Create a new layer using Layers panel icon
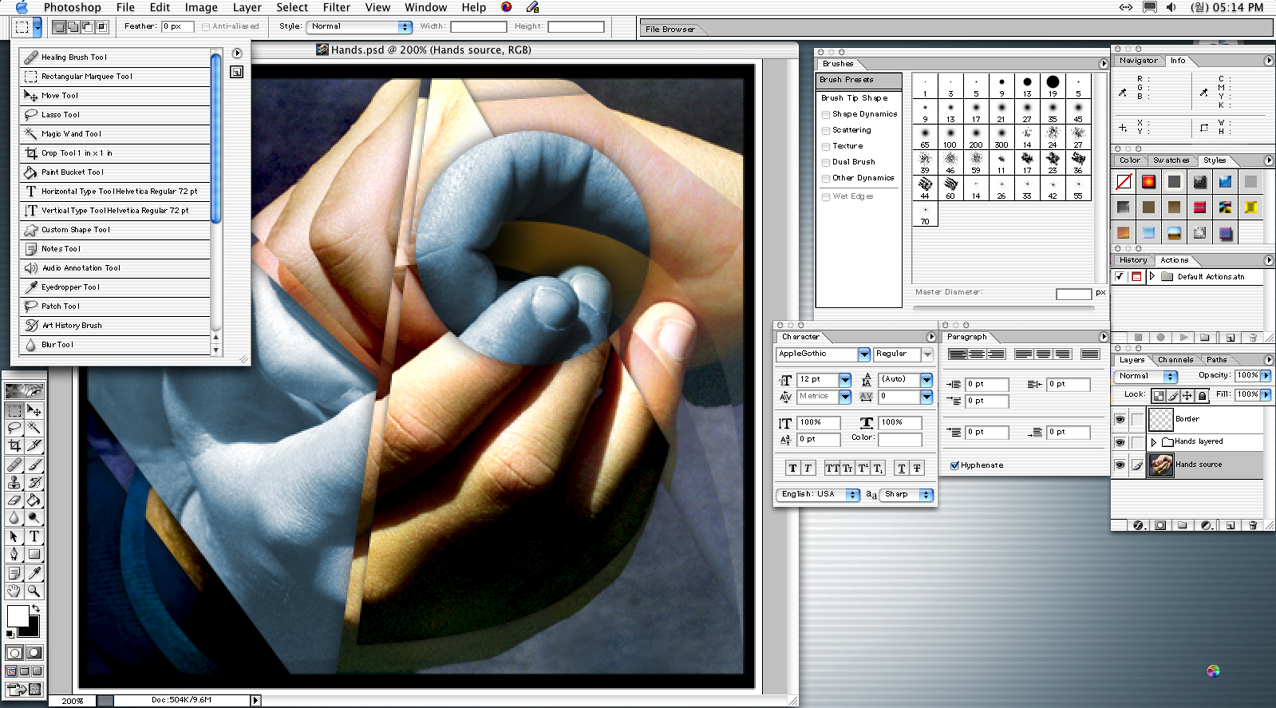This screenshot has width=1276, height=708. 1230,525
